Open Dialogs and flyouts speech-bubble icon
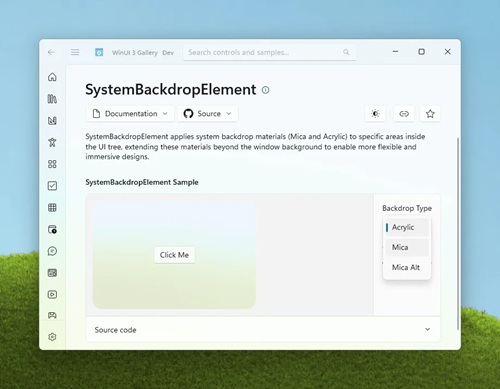This screenshot has height=389, width=500. point(52,251)
